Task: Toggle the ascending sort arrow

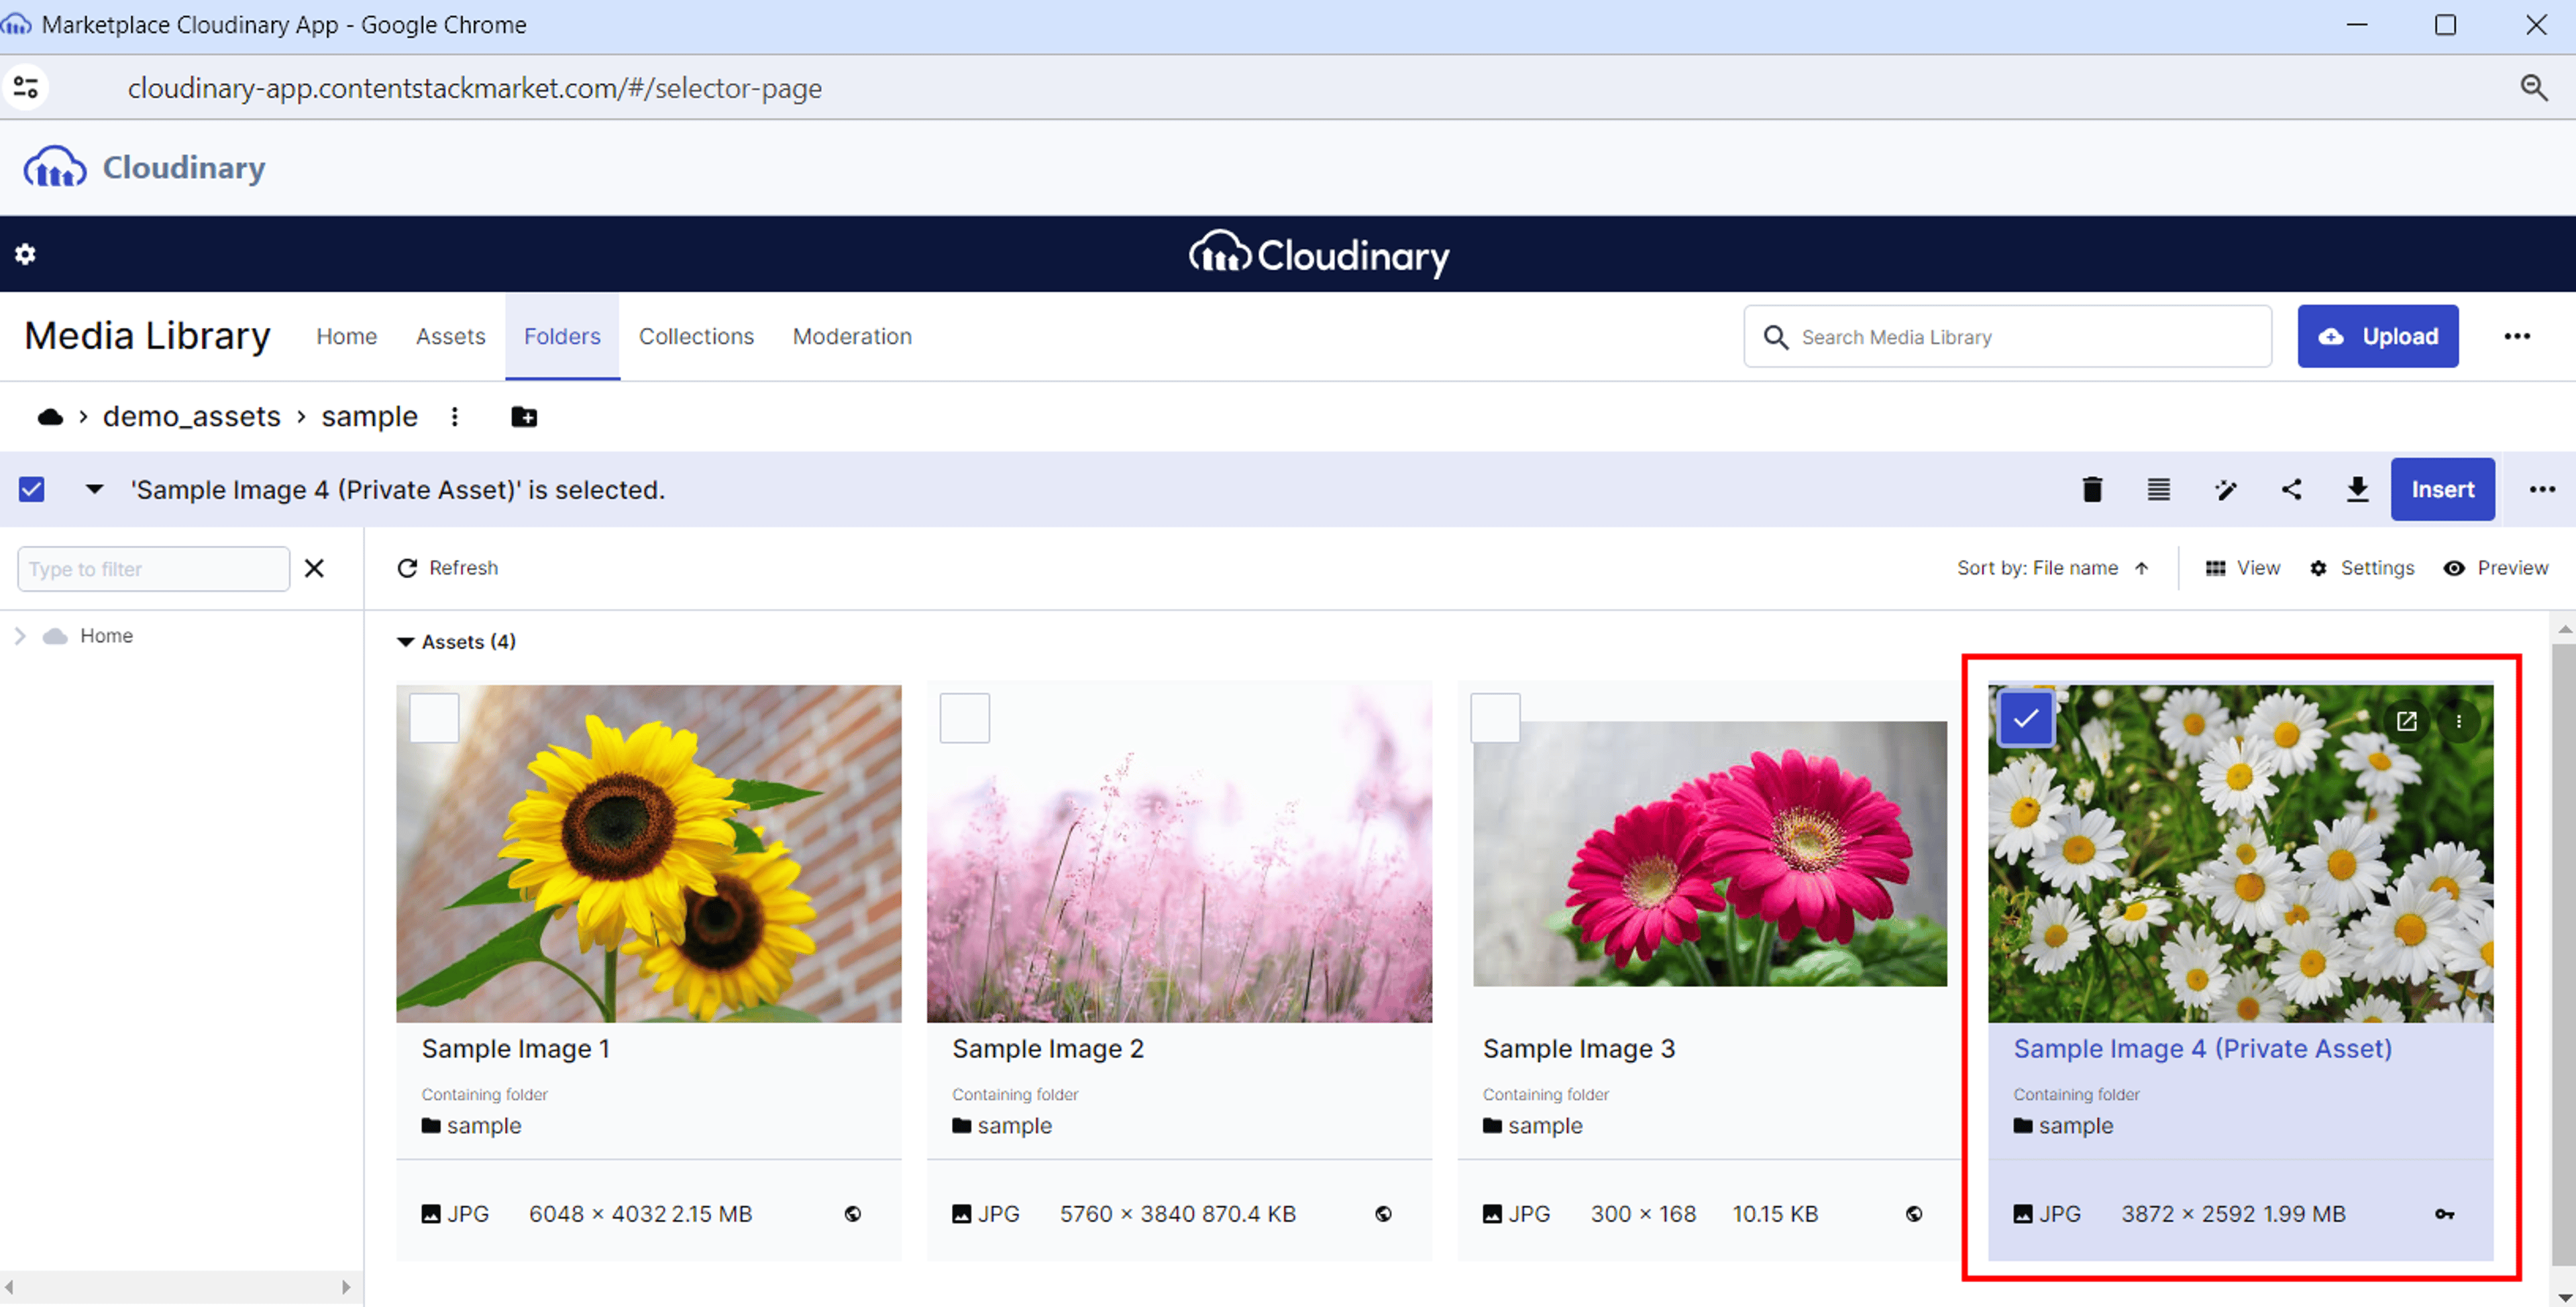Action: (x=2141, y=568)
